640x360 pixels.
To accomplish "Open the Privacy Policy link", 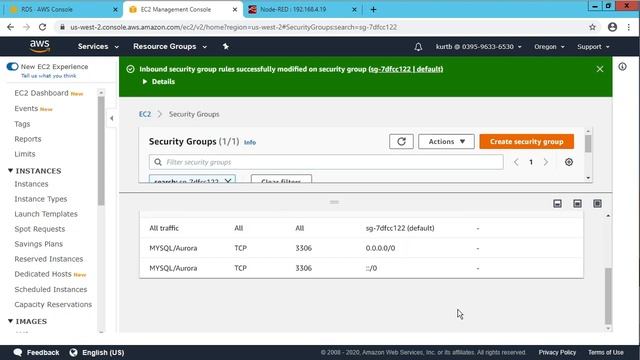I will point(557,352).
